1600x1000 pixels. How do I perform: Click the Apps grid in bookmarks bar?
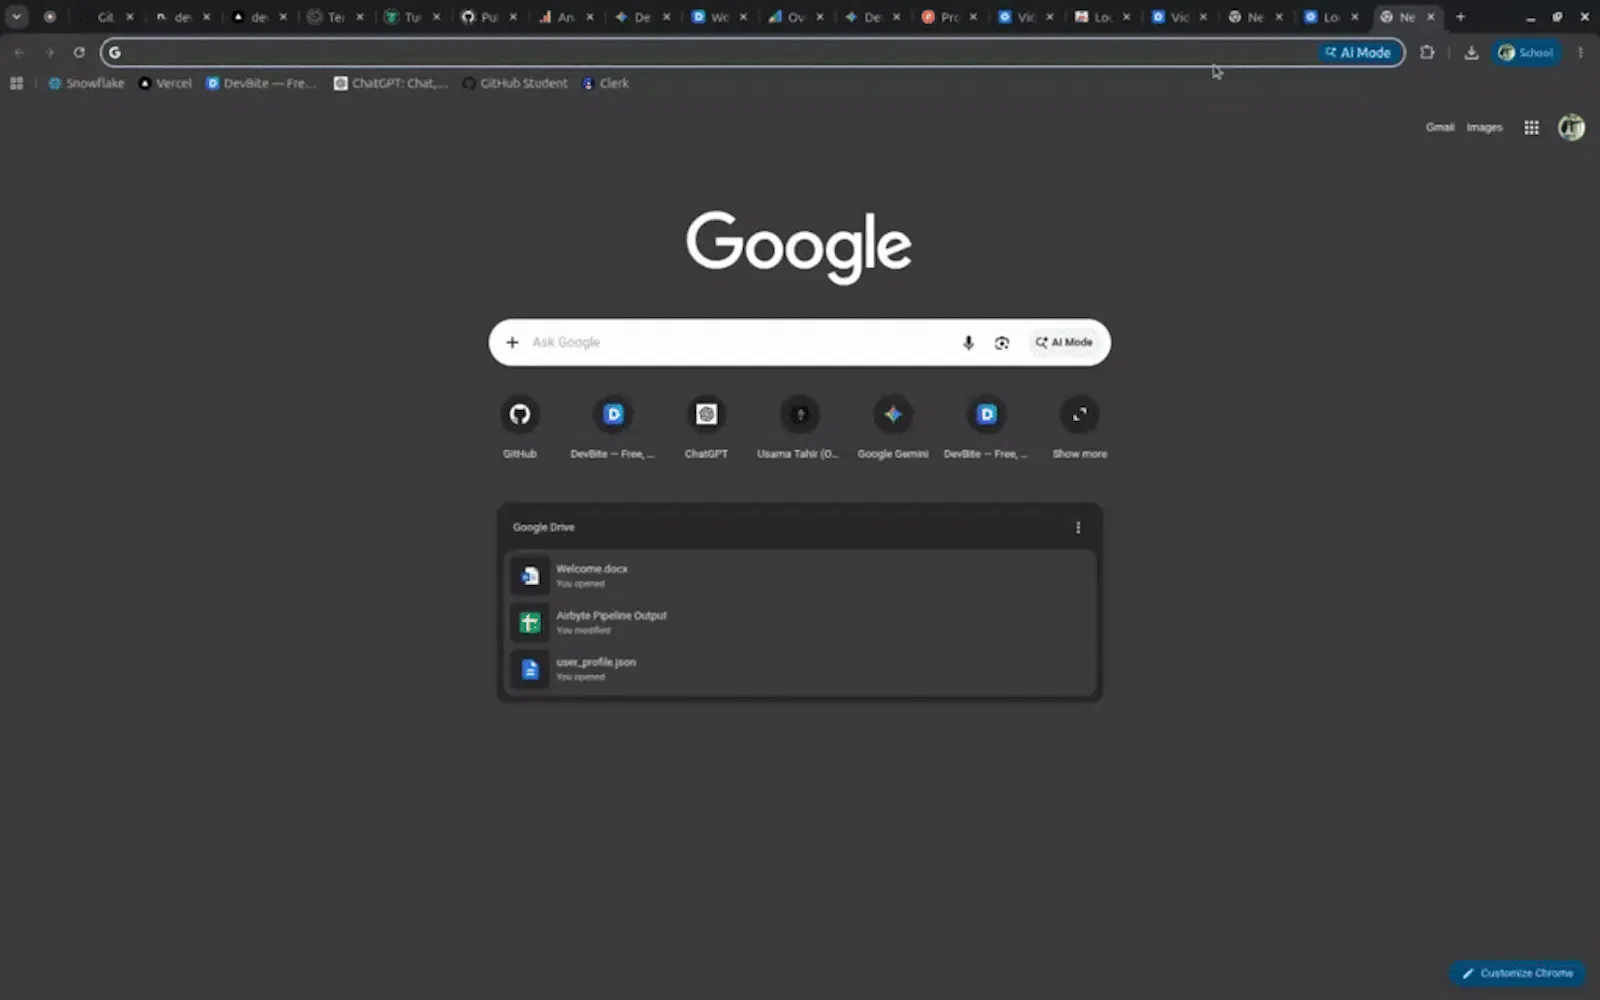coord(16,83)
